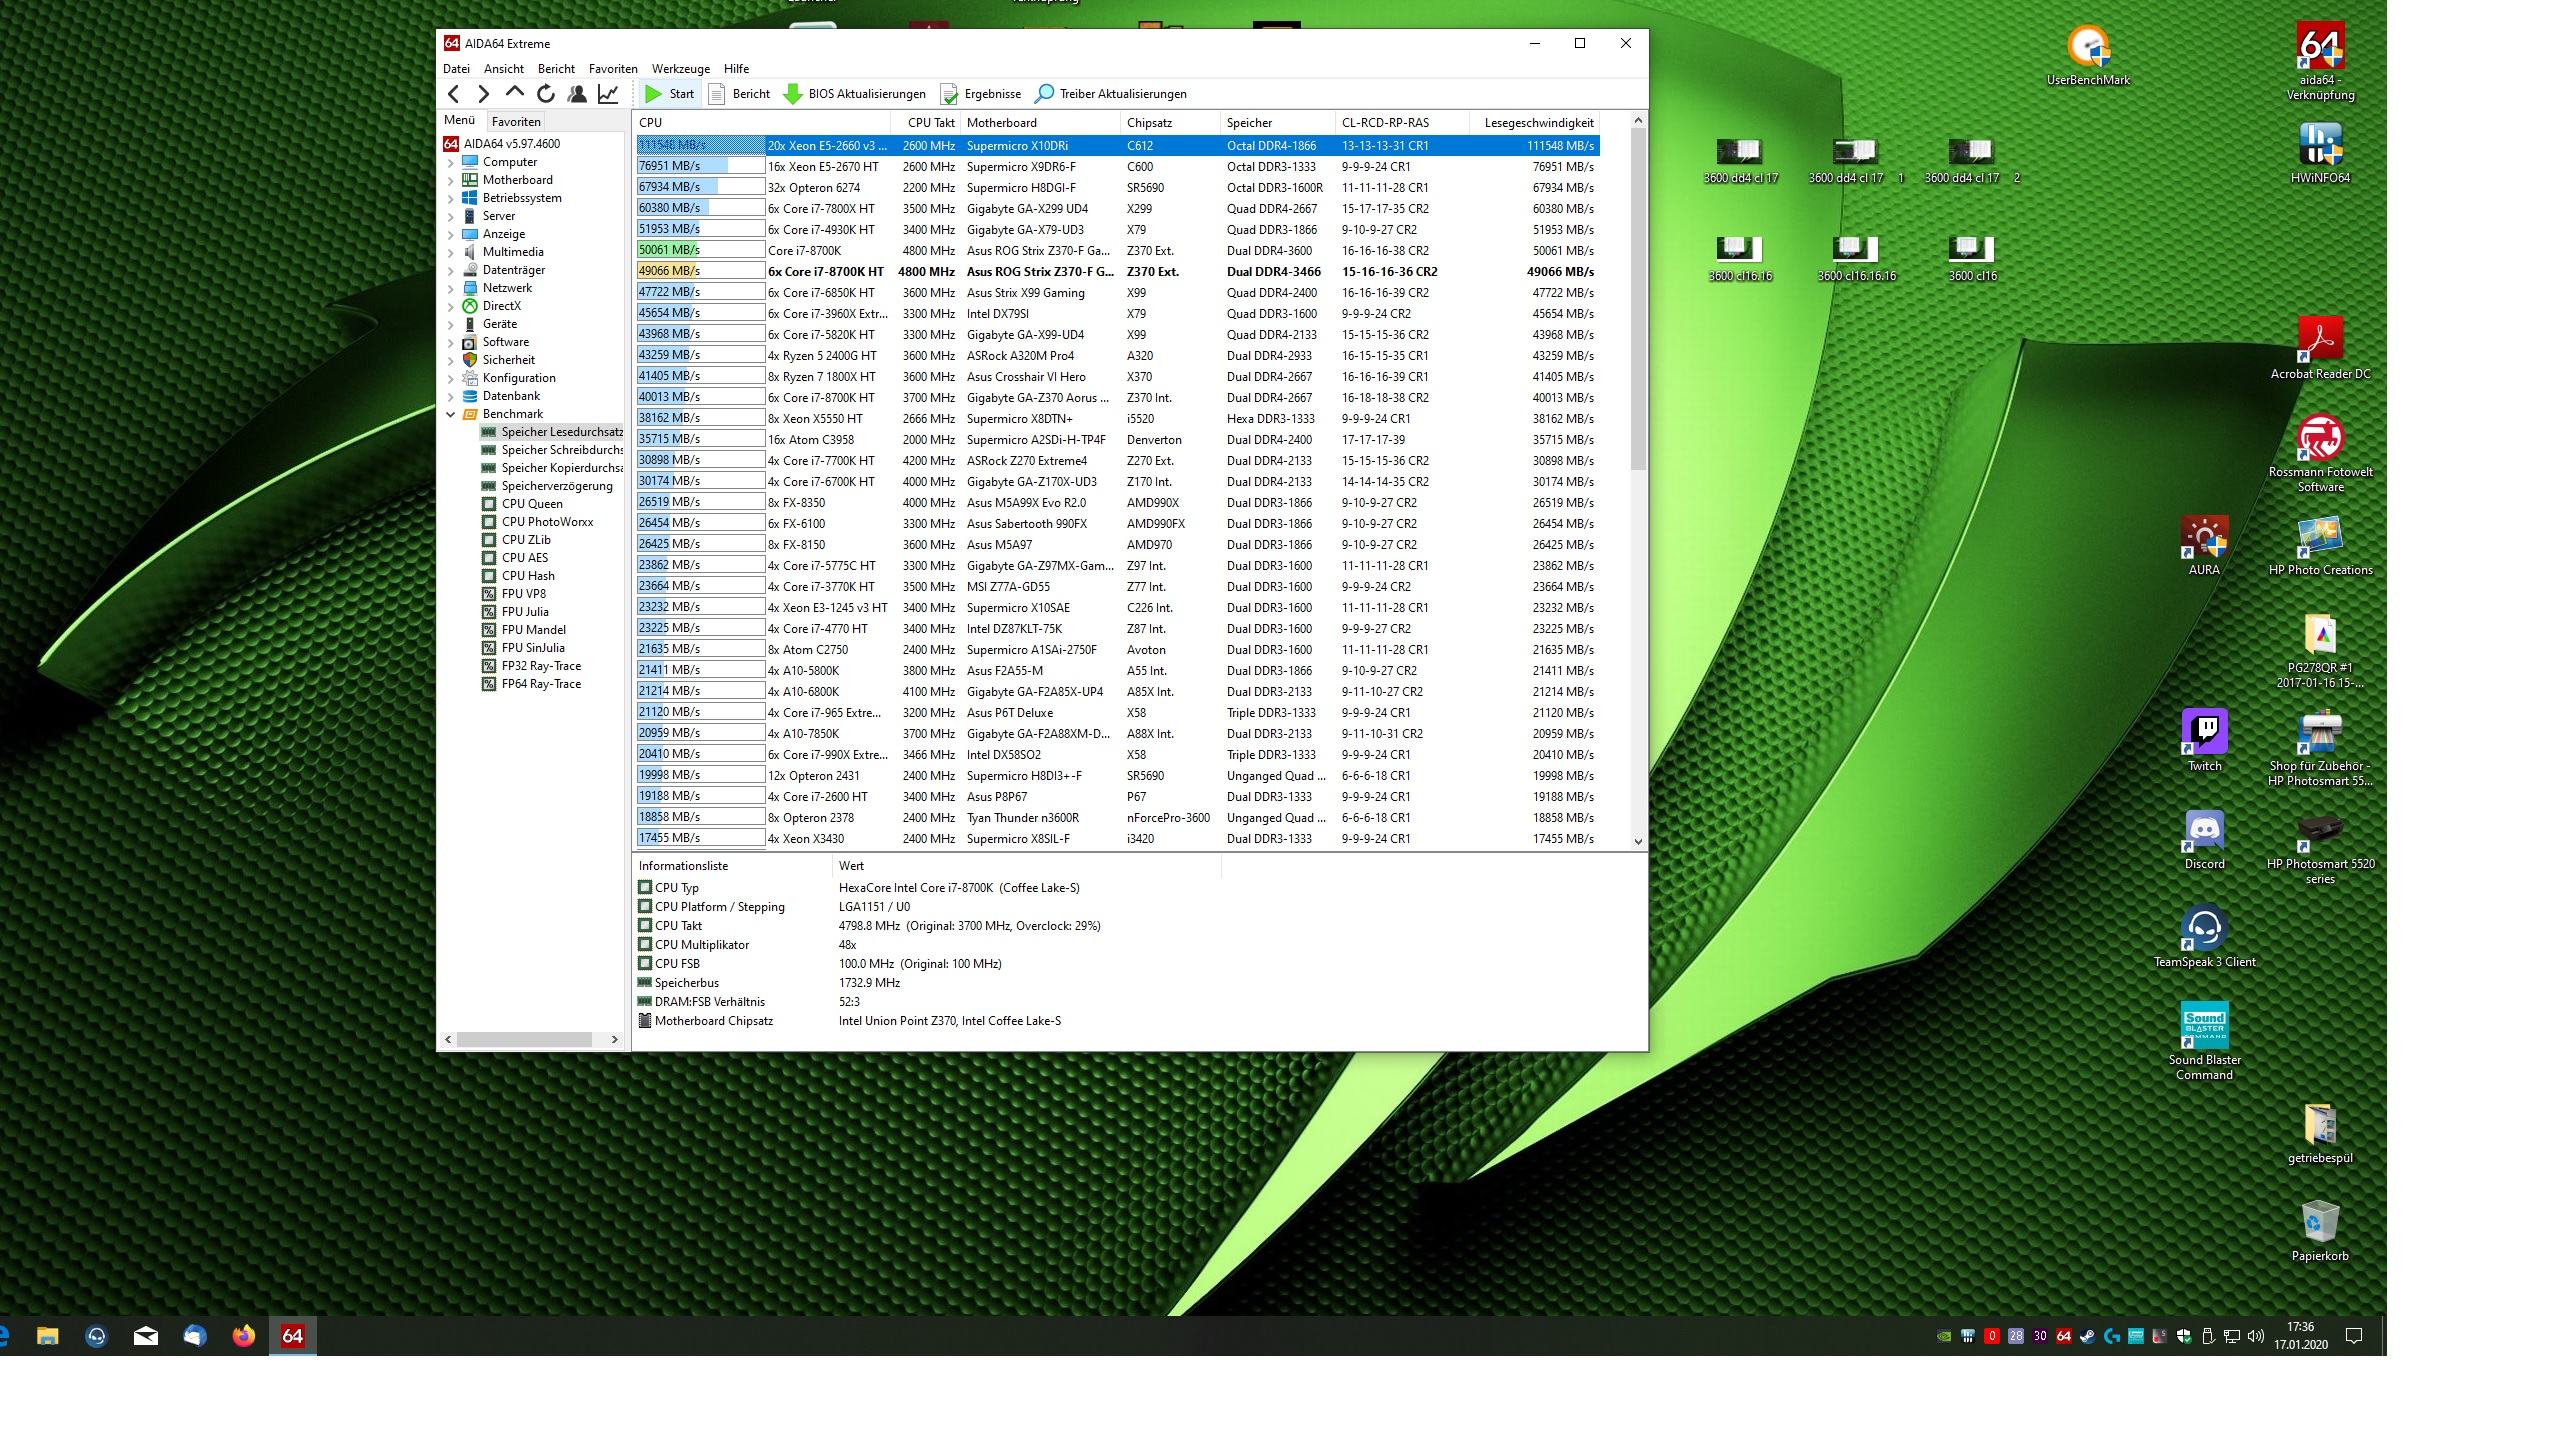Open the Ansicht menu
Image resolution: width=2560 pixels, height=1440 pixels.
pos(504,69)
